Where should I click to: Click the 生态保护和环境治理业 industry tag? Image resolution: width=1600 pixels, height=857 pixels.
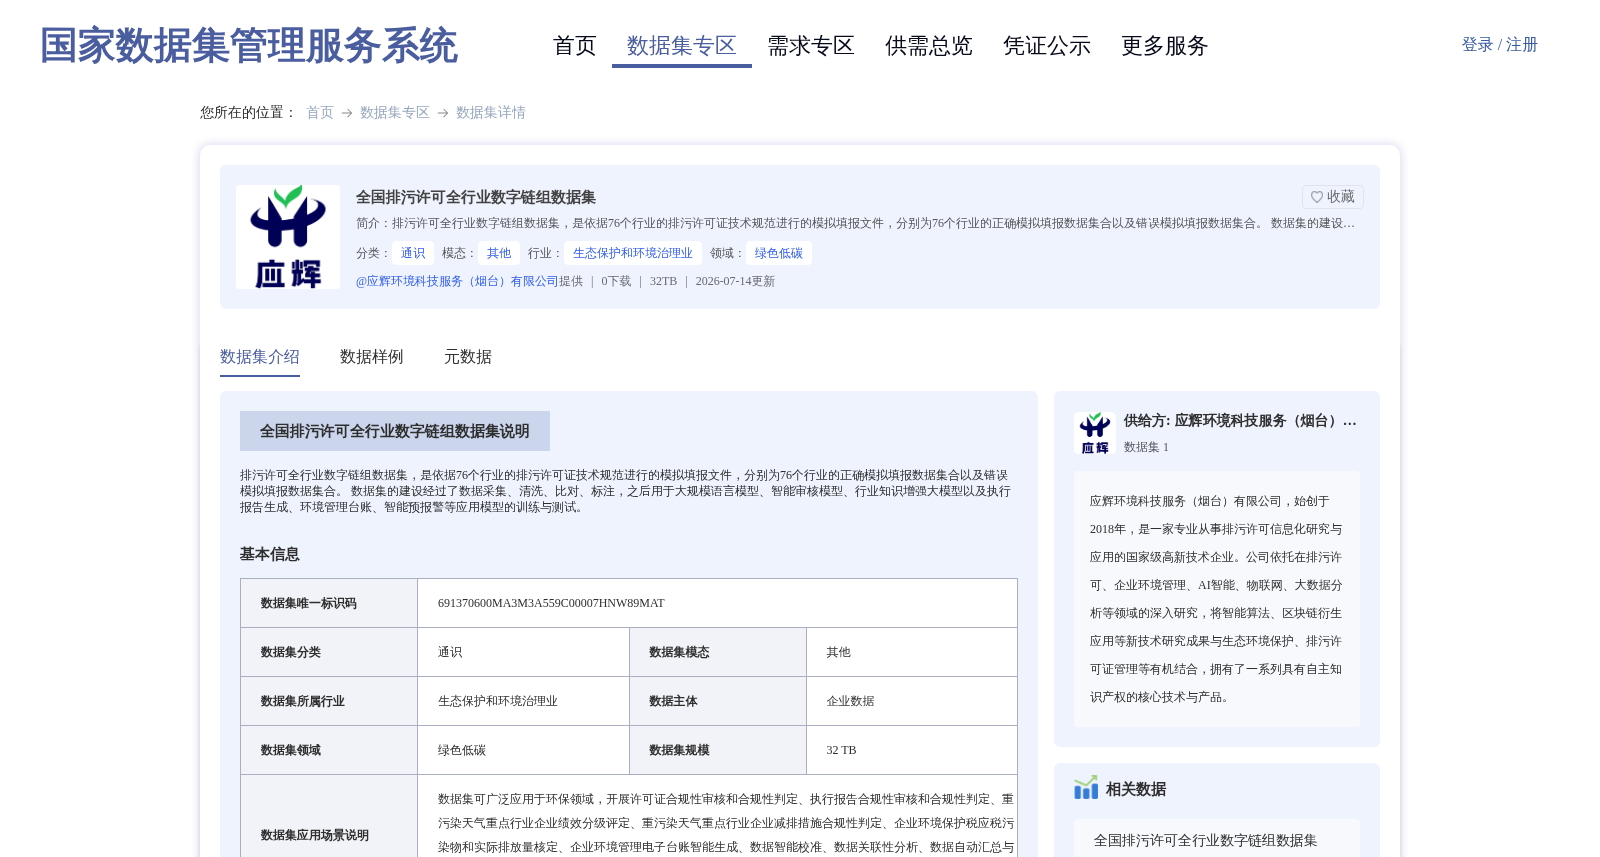[633, 254]
